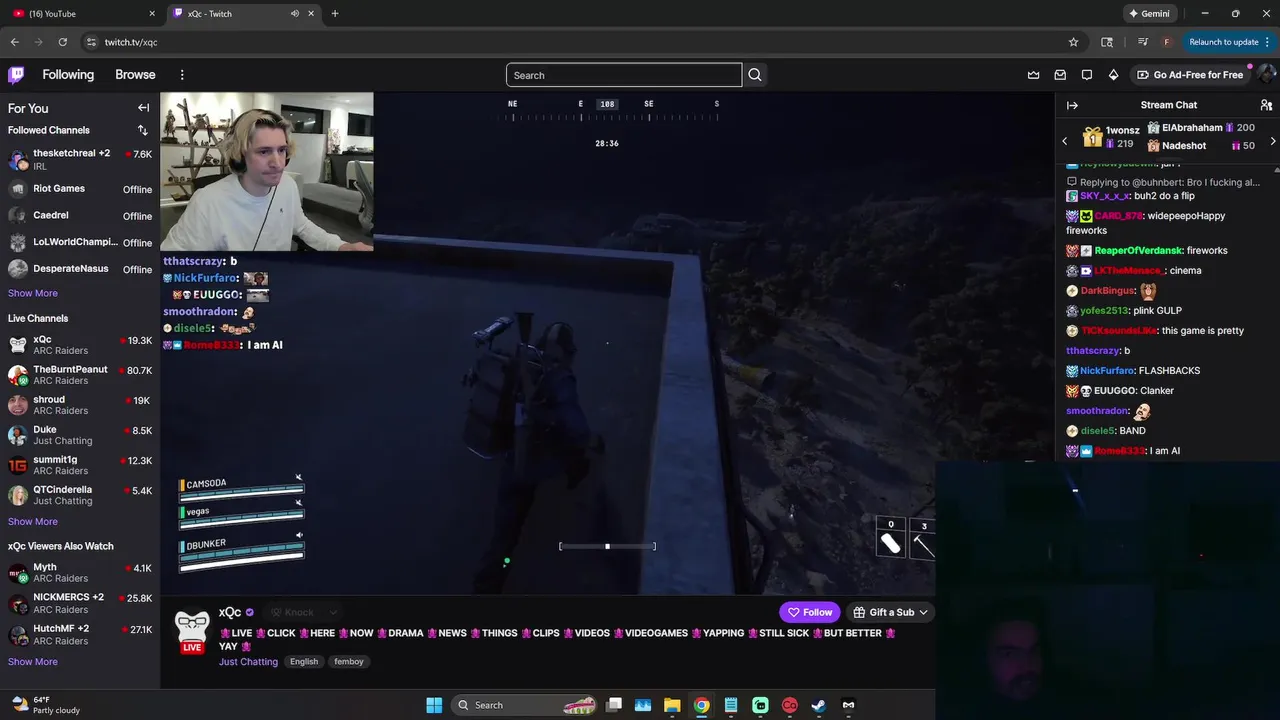
Task: Open Whispers speech bubble icon
Action: pos(1087,75)
